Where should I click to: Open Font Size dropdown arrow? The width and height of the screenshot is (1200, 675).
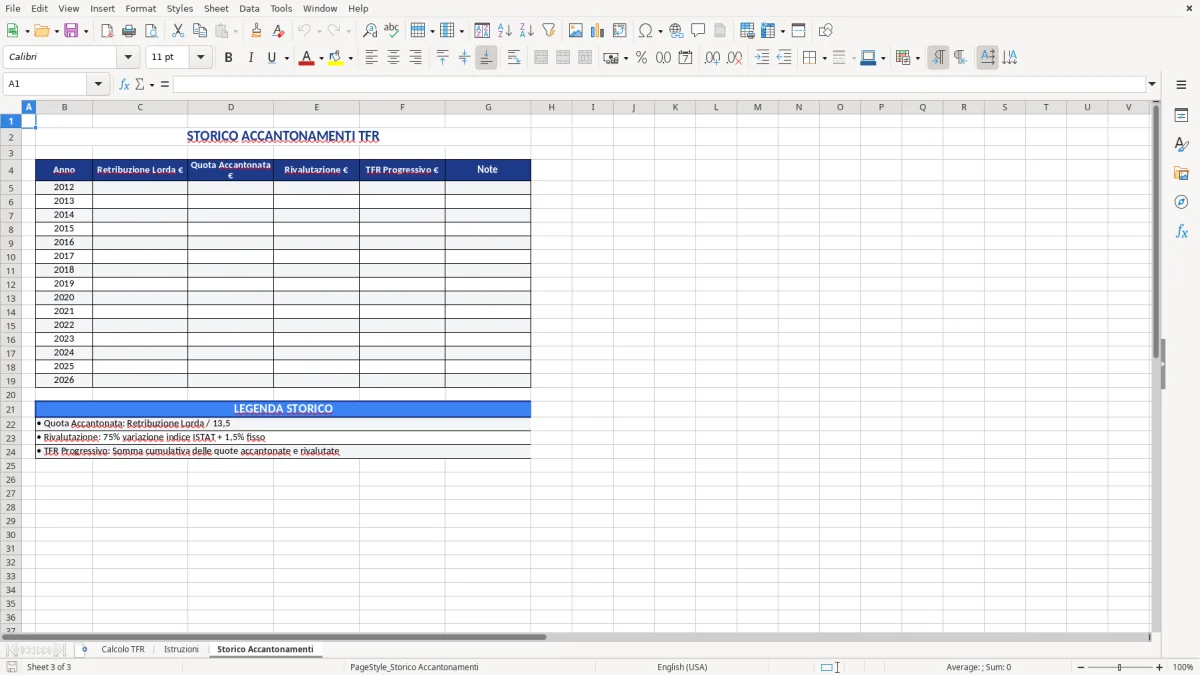point(201,57)
